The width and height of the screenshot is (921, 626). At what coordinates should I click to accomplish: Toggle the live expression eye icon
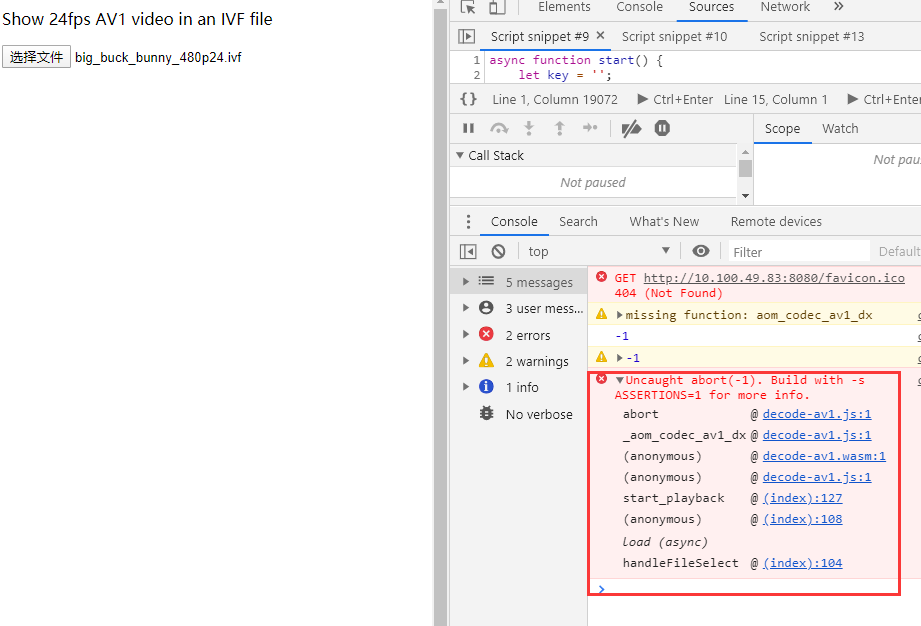pos(700,251)
